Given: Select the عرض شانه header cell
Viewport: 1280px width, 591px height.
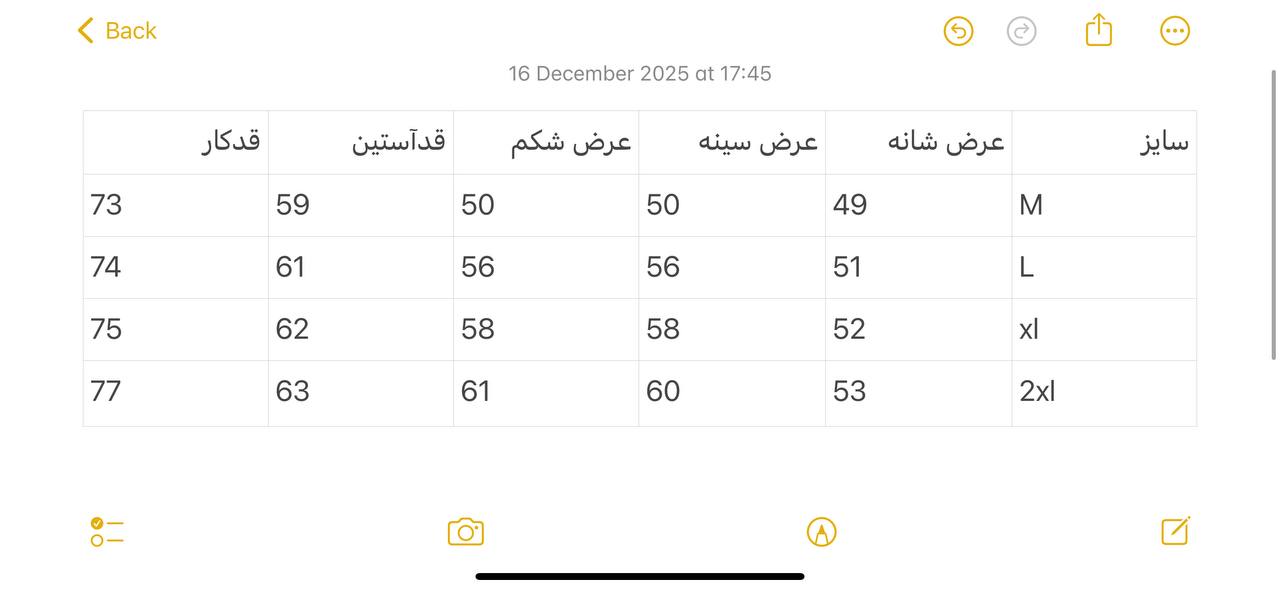Looking at the screenshot, I should point(918,142).
